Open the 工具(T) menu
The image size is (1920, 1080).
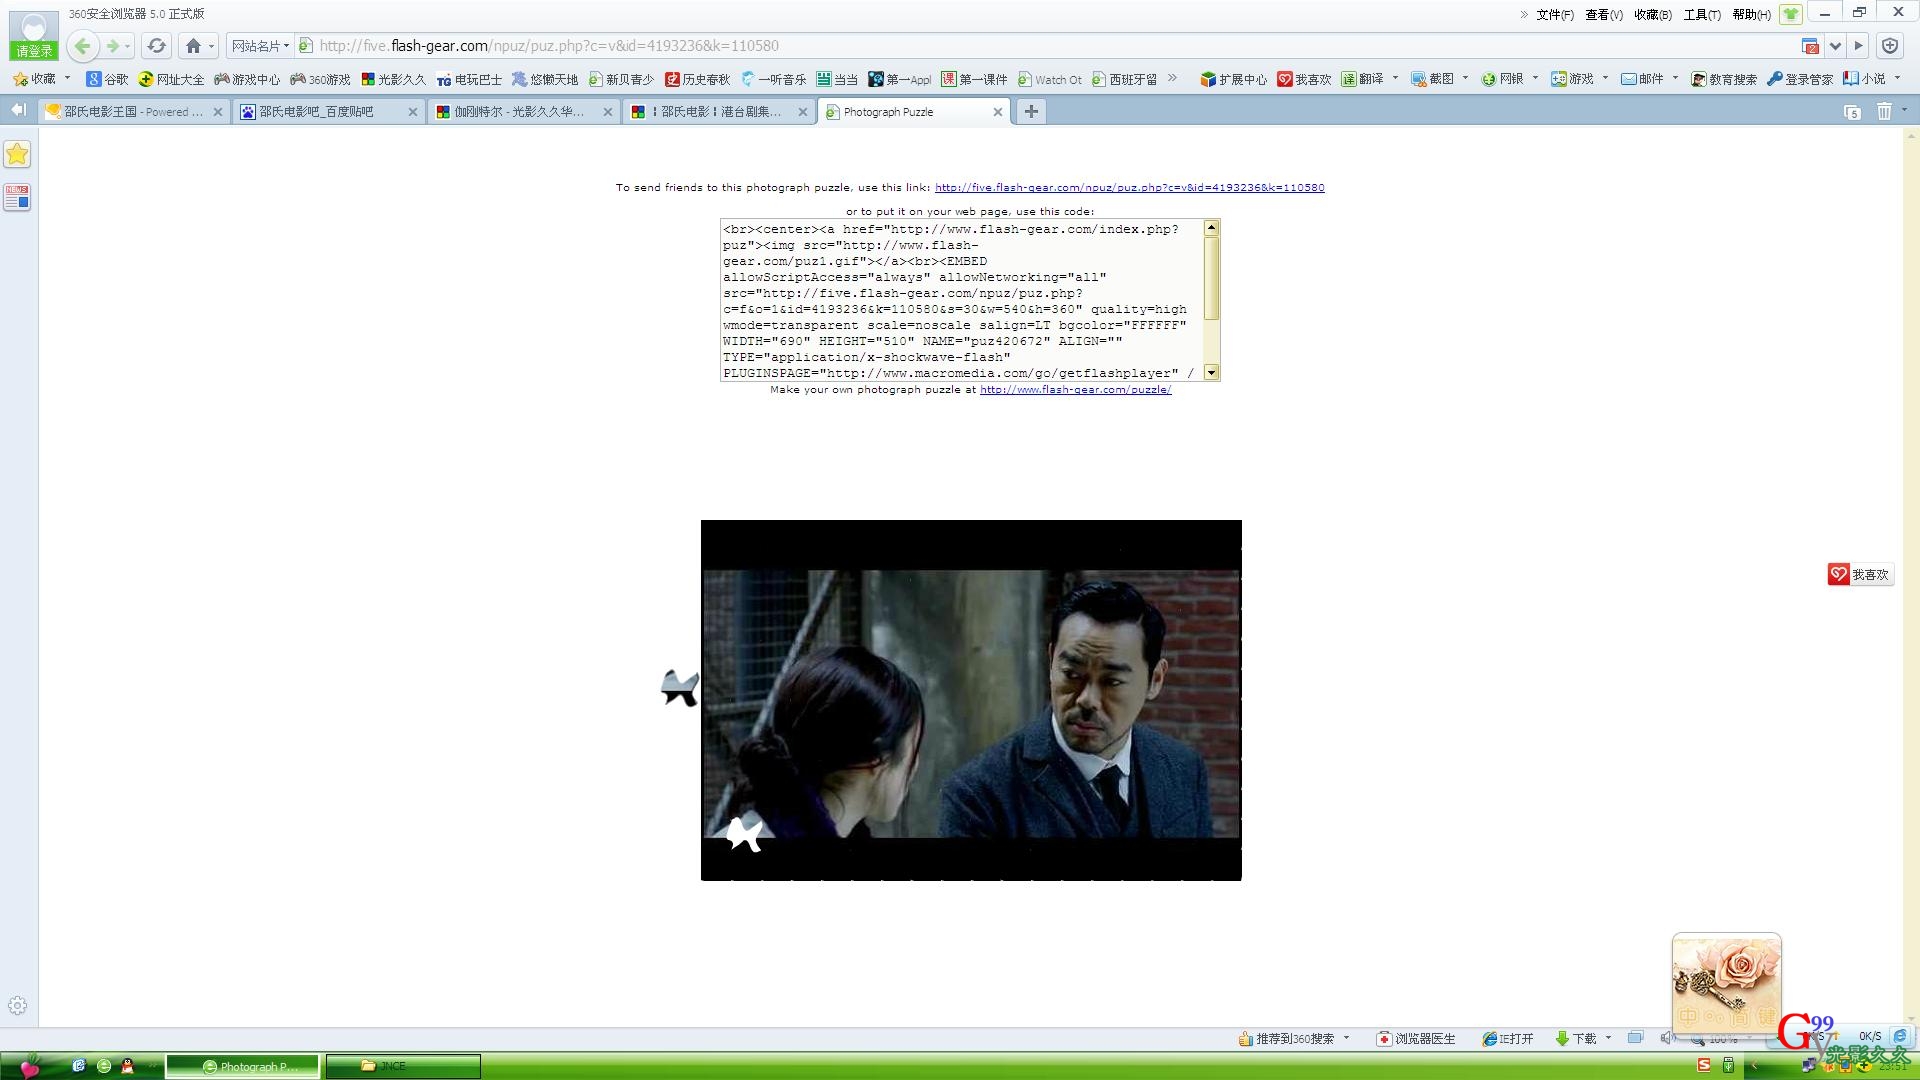tap(1702, 15)
